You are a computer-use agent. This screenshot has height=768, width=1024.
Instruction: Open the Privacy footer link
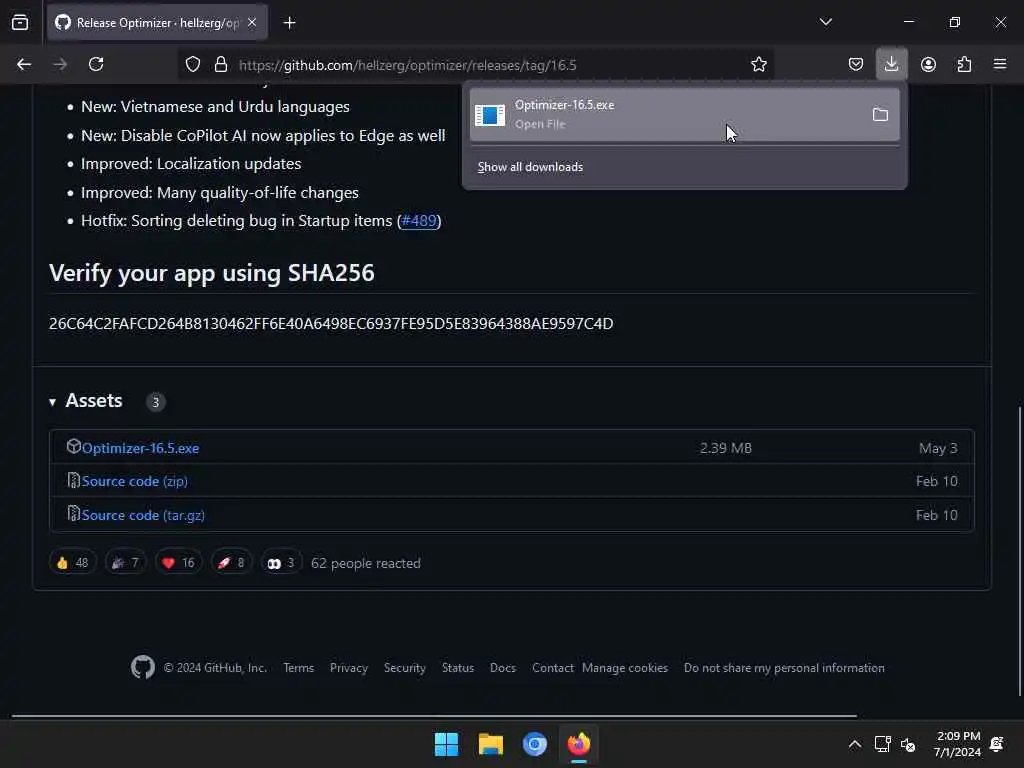click(x=349, y=668)
